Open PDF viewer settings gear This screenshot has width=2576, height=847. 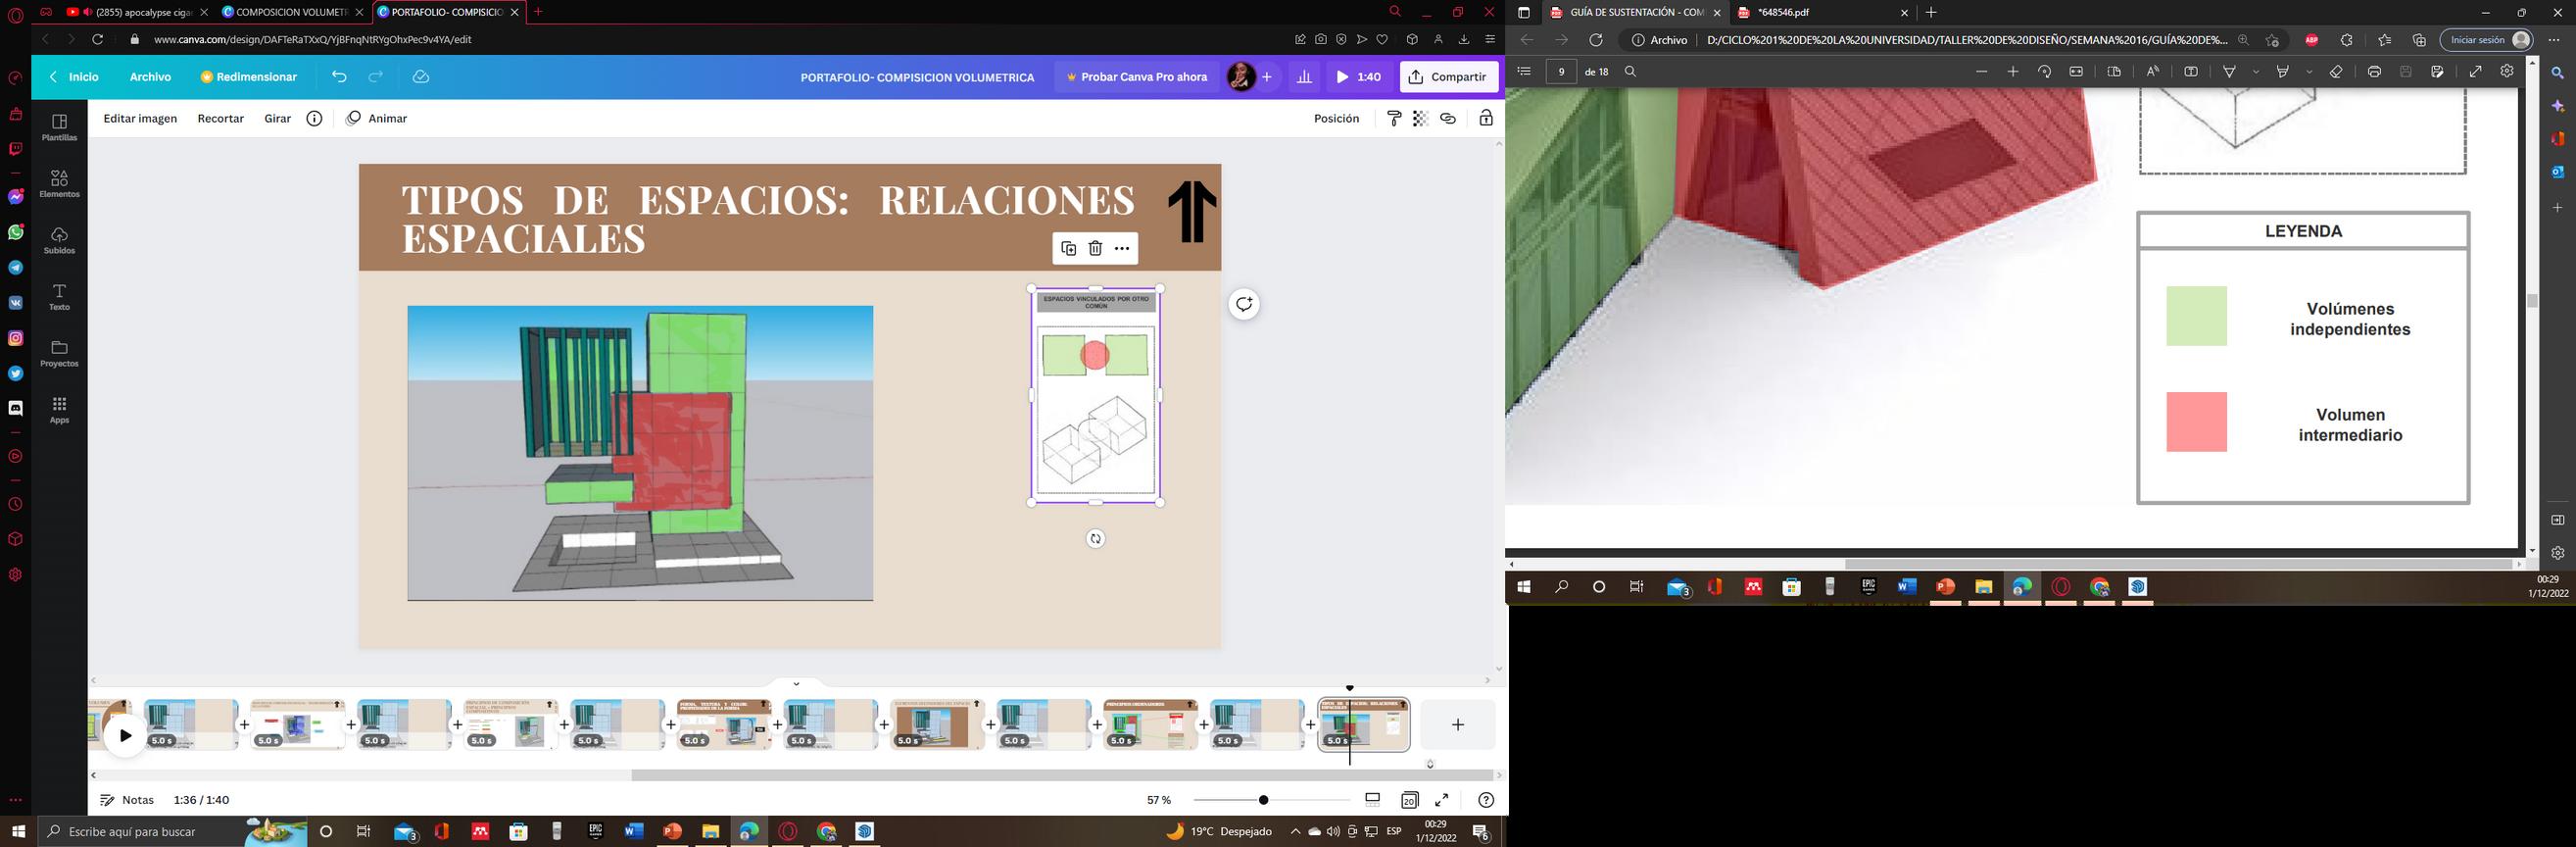pos(2507,71)
